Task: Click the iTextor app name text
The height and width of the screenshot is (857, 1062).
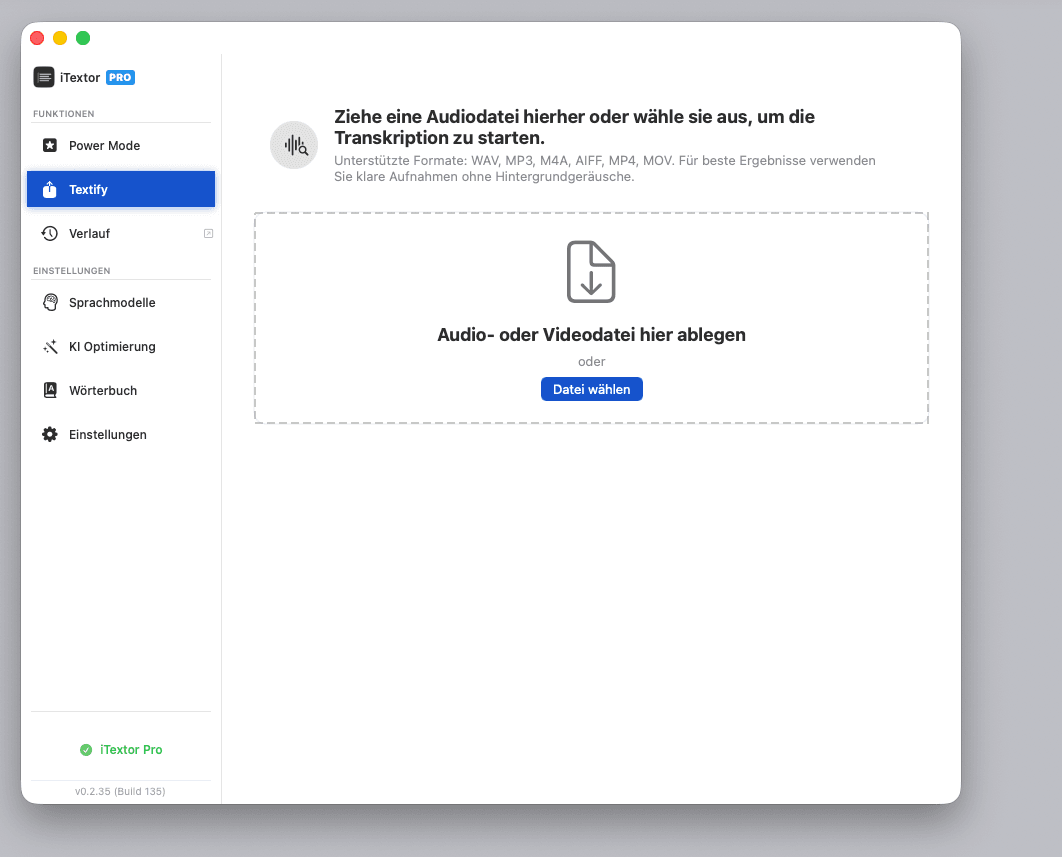Action: point(80,77)
